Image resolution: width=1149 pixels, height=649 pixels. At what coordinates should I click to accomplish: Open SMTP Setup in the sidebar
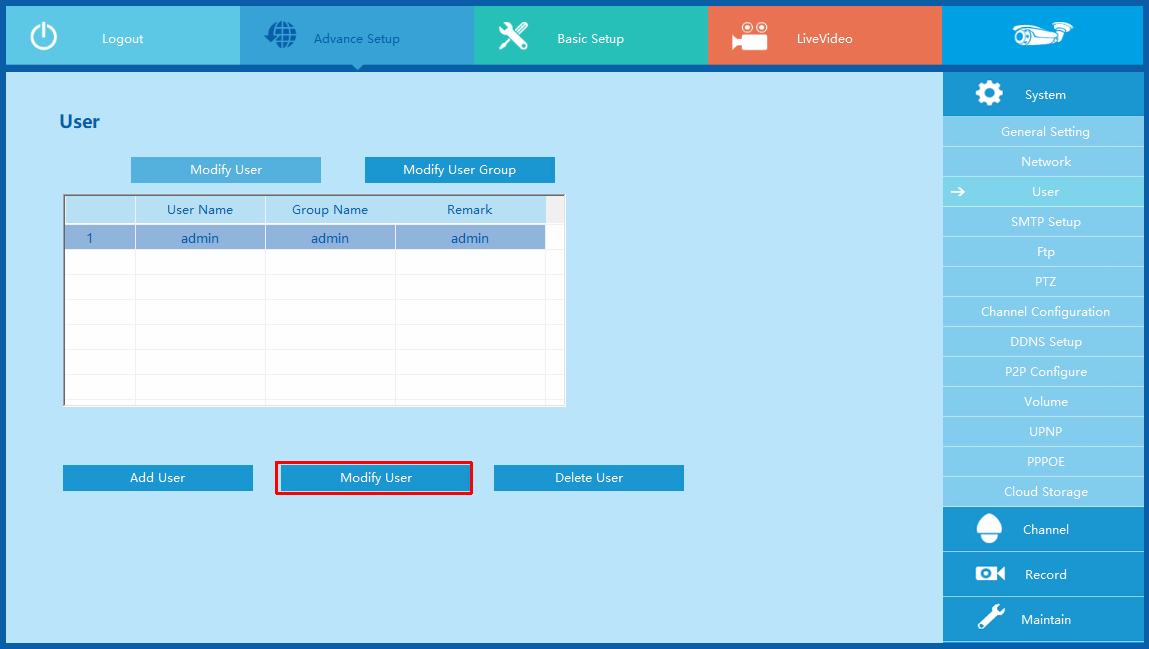pos(1043,222)
